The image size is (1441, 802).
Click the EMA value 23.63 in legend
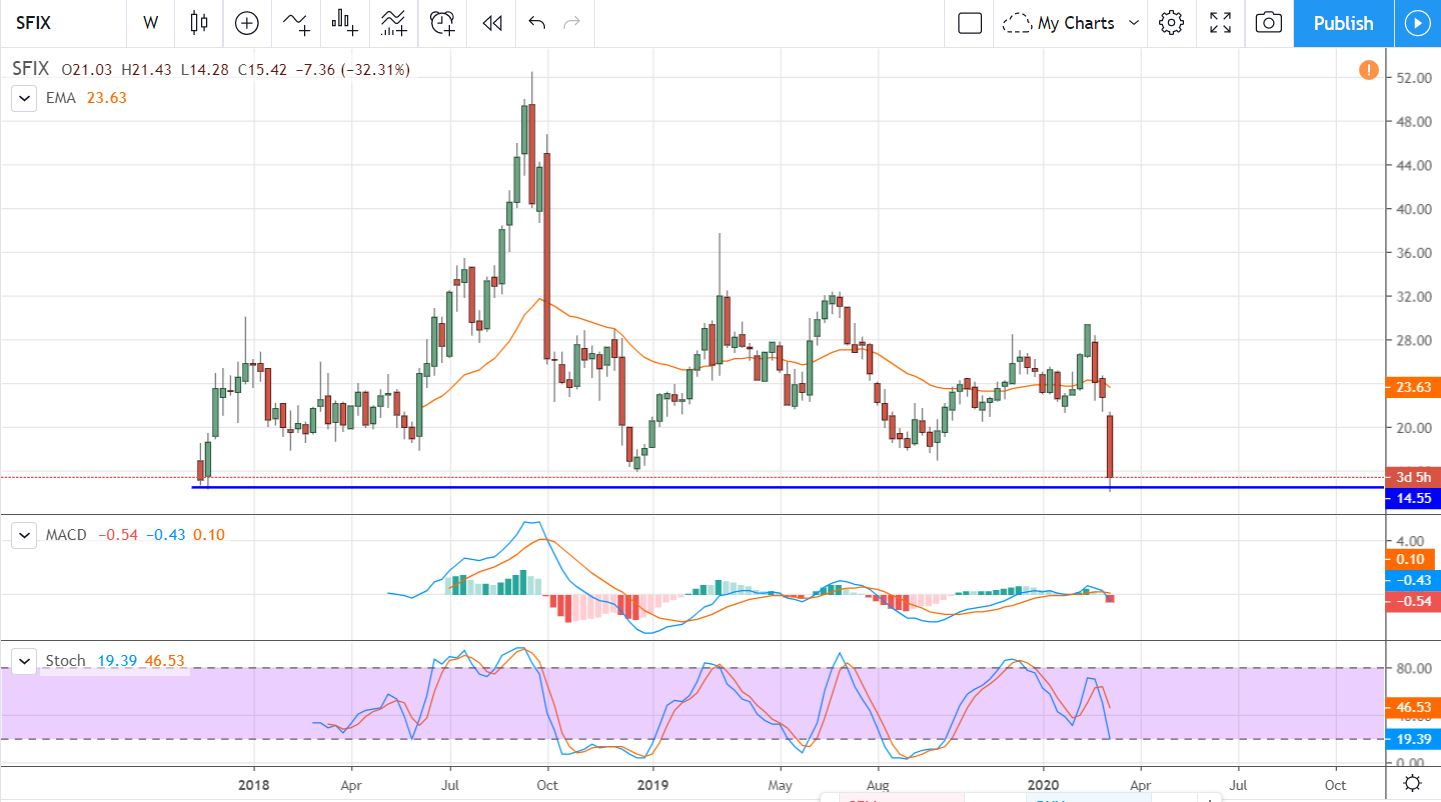coord(106,98)
